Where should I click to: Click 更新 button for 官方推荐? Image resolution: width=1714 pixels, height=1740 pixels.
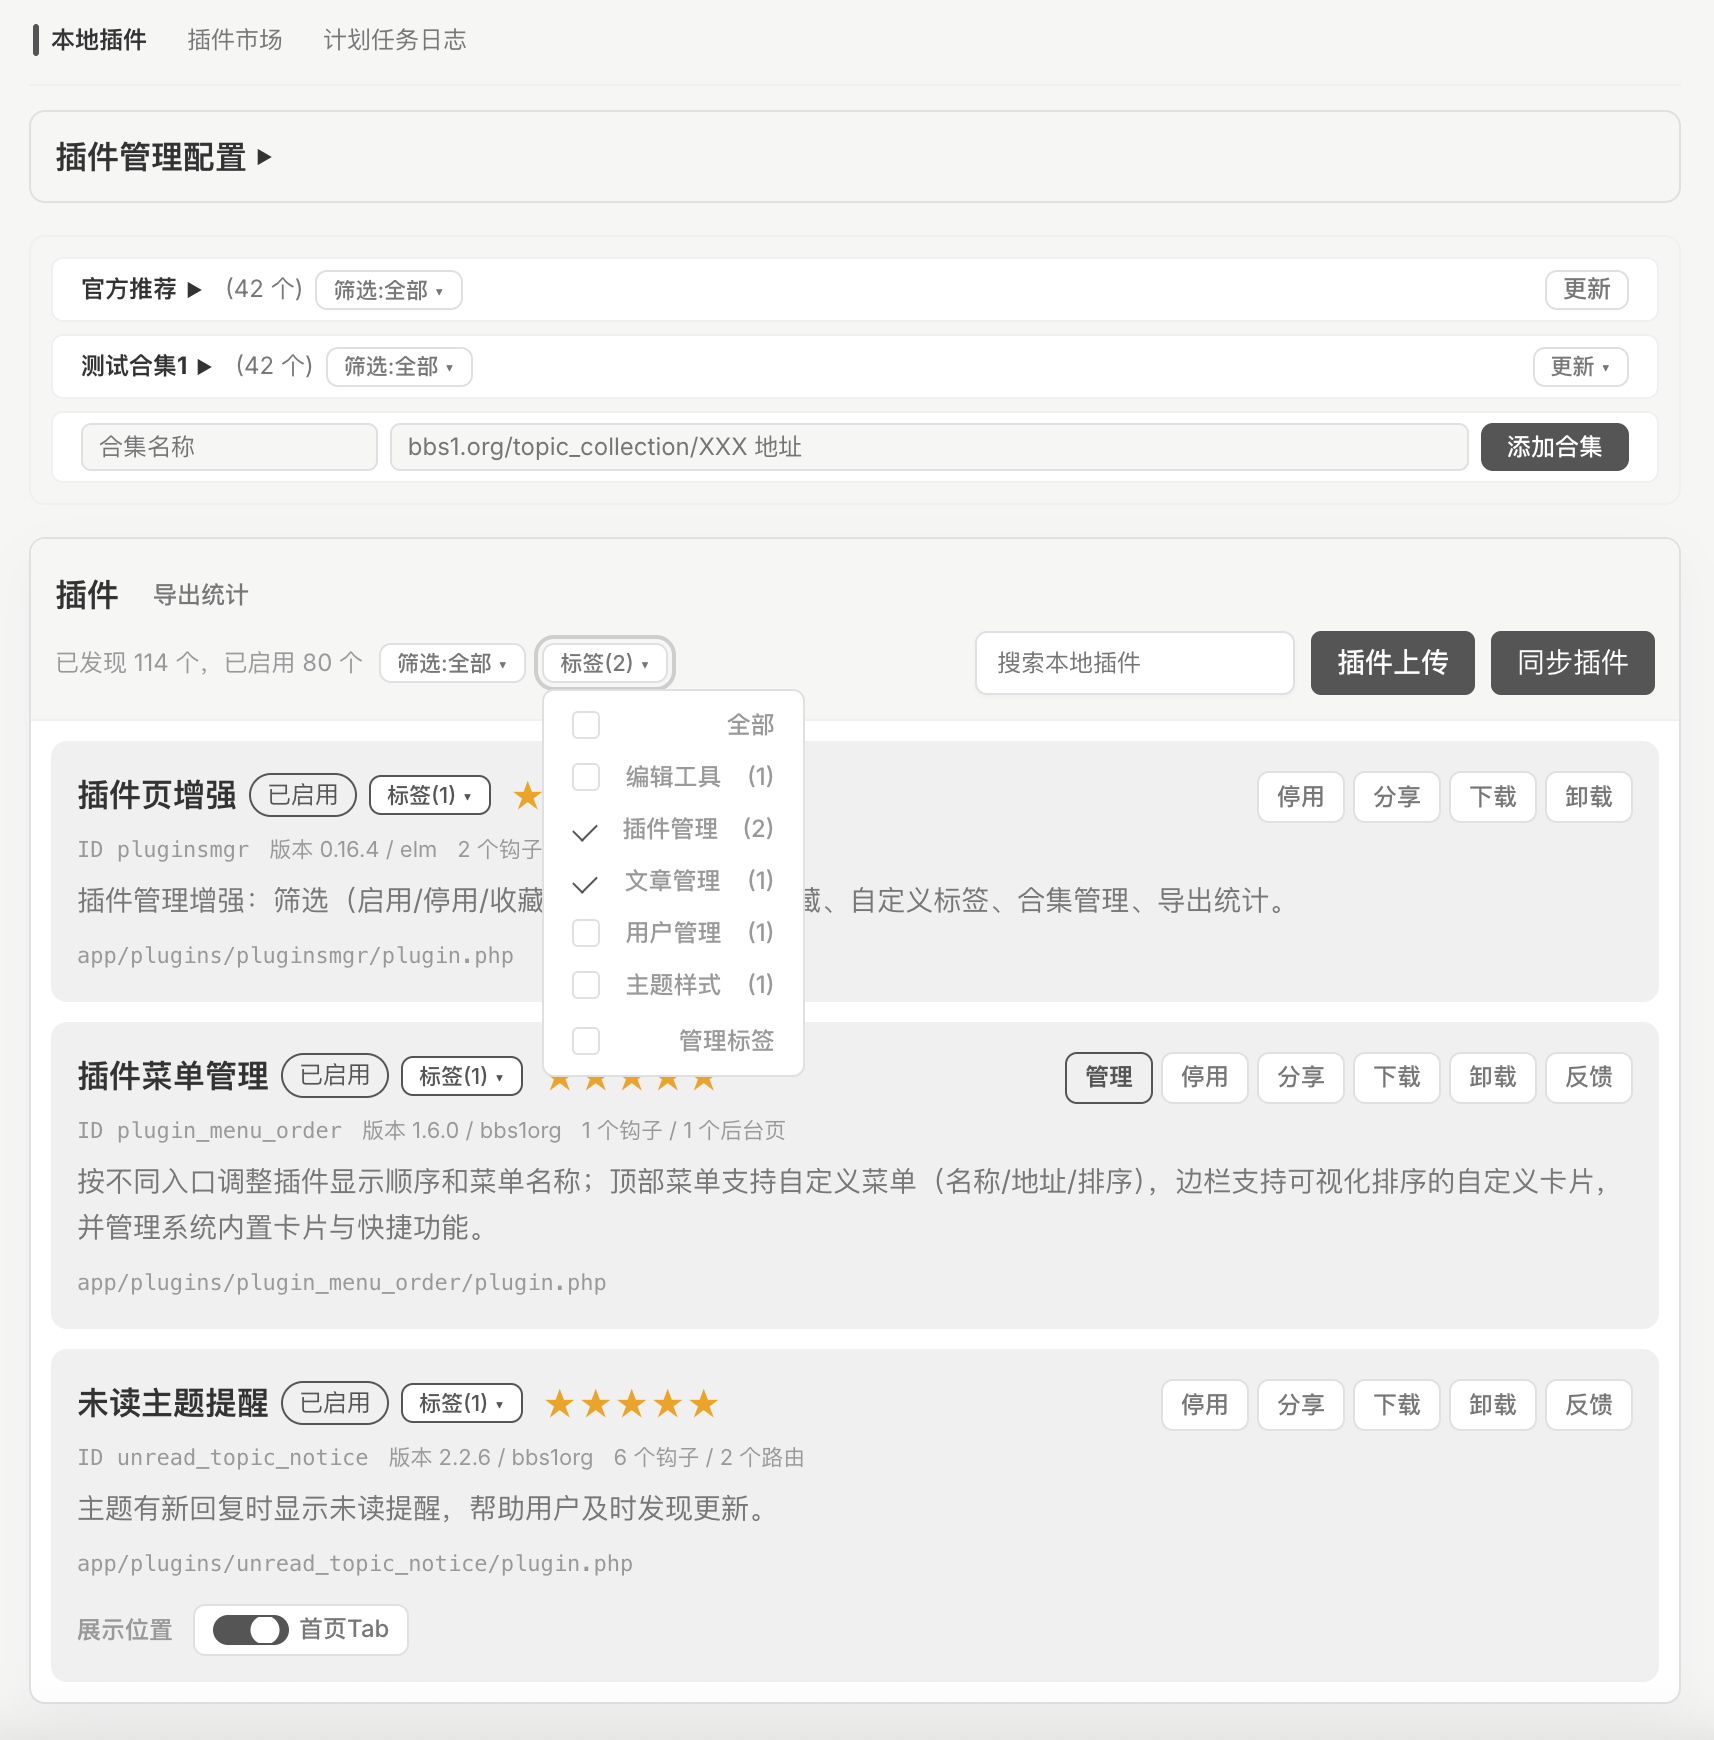click(1587, 290)
